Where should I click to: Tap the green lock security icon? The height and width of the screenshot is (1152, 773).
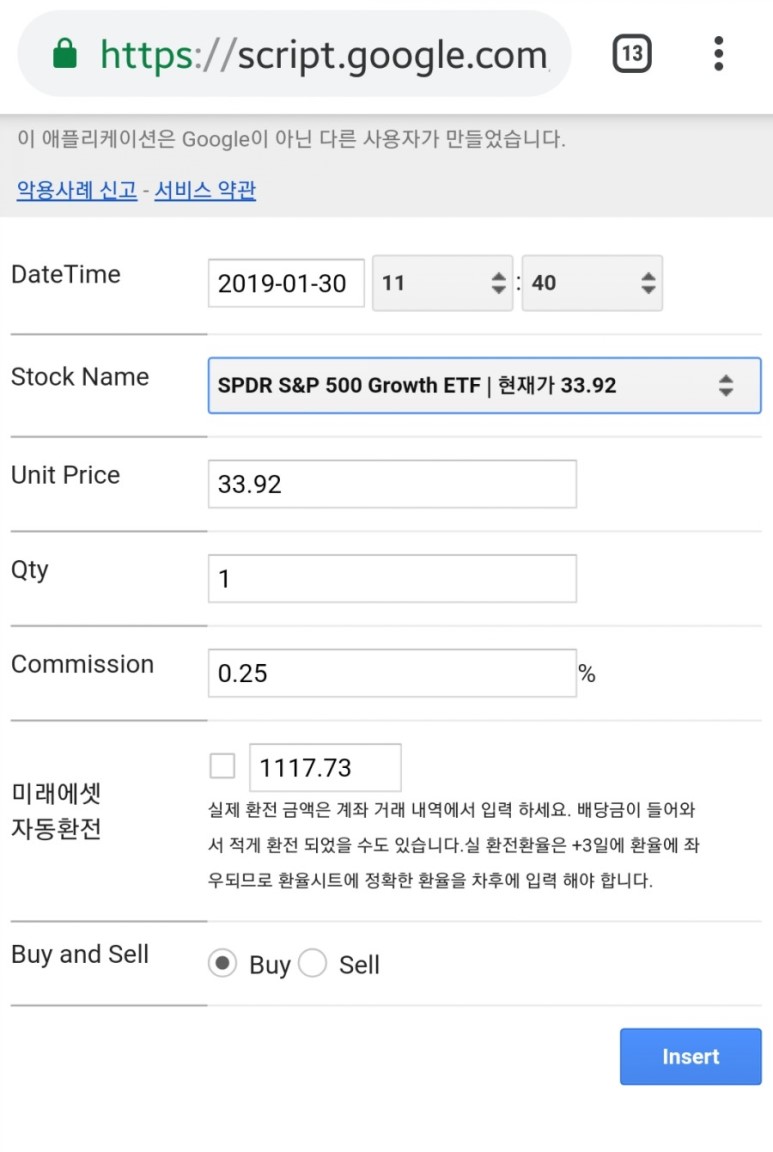(x=65, y=54)
